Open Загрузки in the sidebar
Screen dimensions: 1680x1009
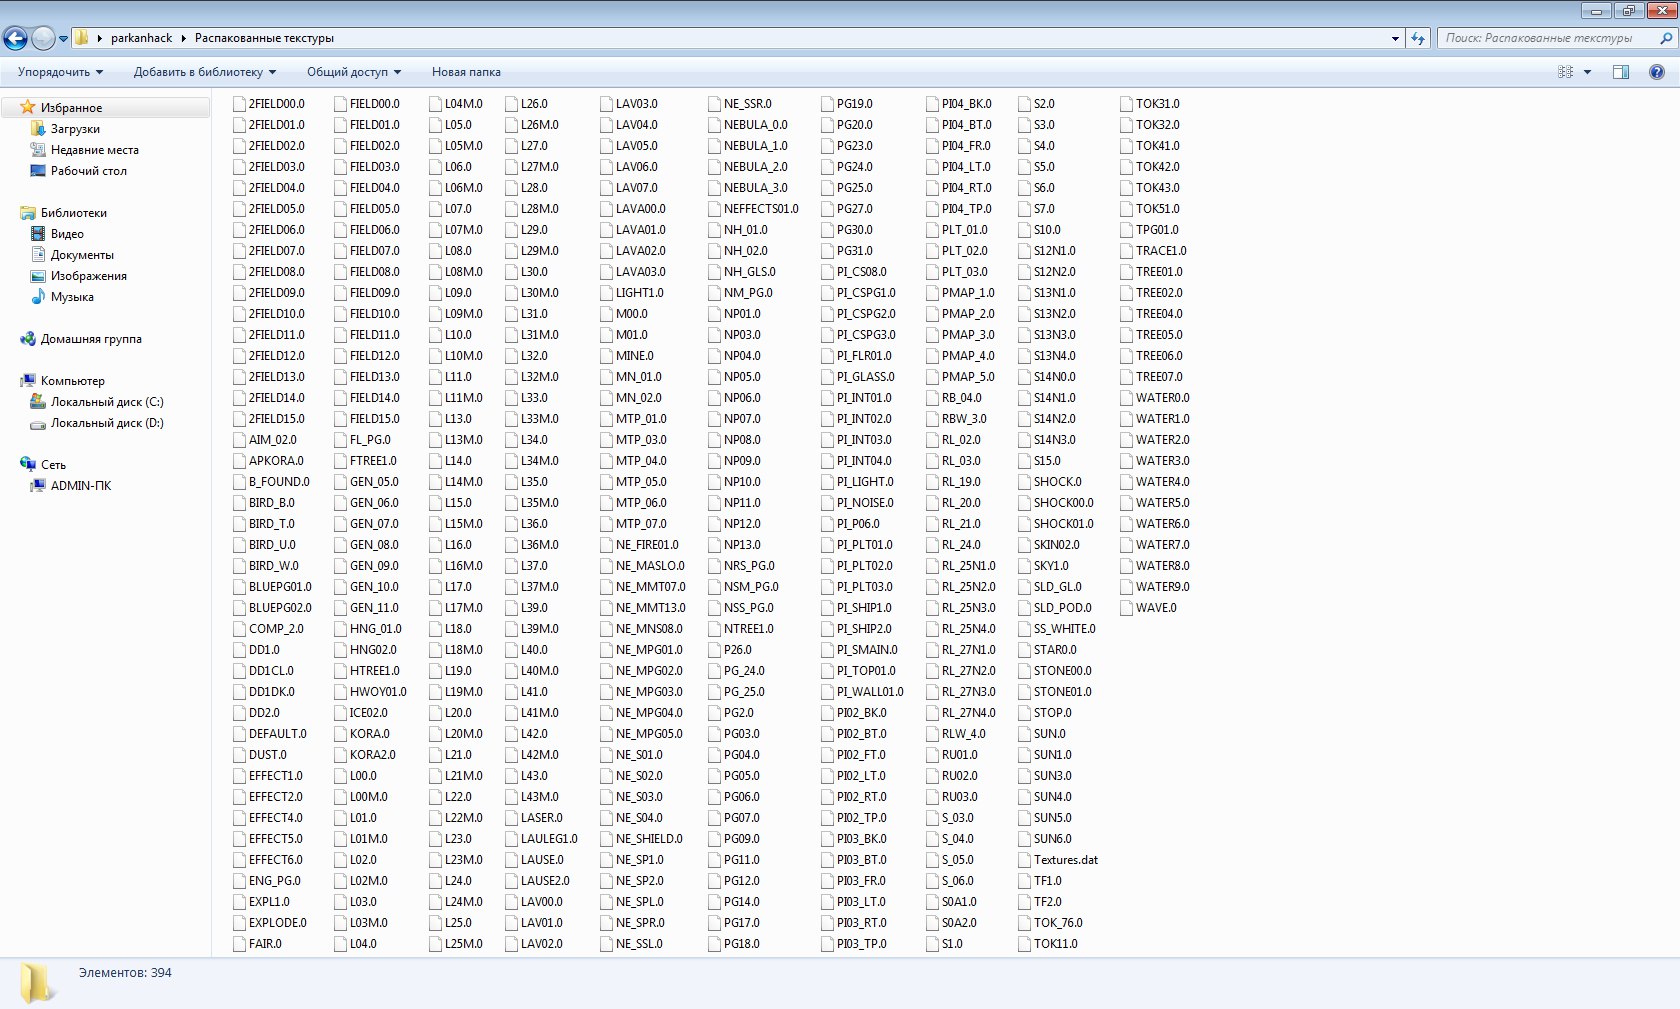click(75, 129)
